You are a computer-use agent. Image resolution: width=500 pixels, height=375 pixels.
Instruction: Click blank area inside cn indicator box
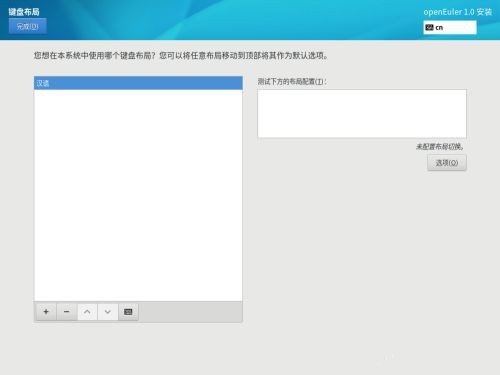pyautogui.click(x=460, y=27)
